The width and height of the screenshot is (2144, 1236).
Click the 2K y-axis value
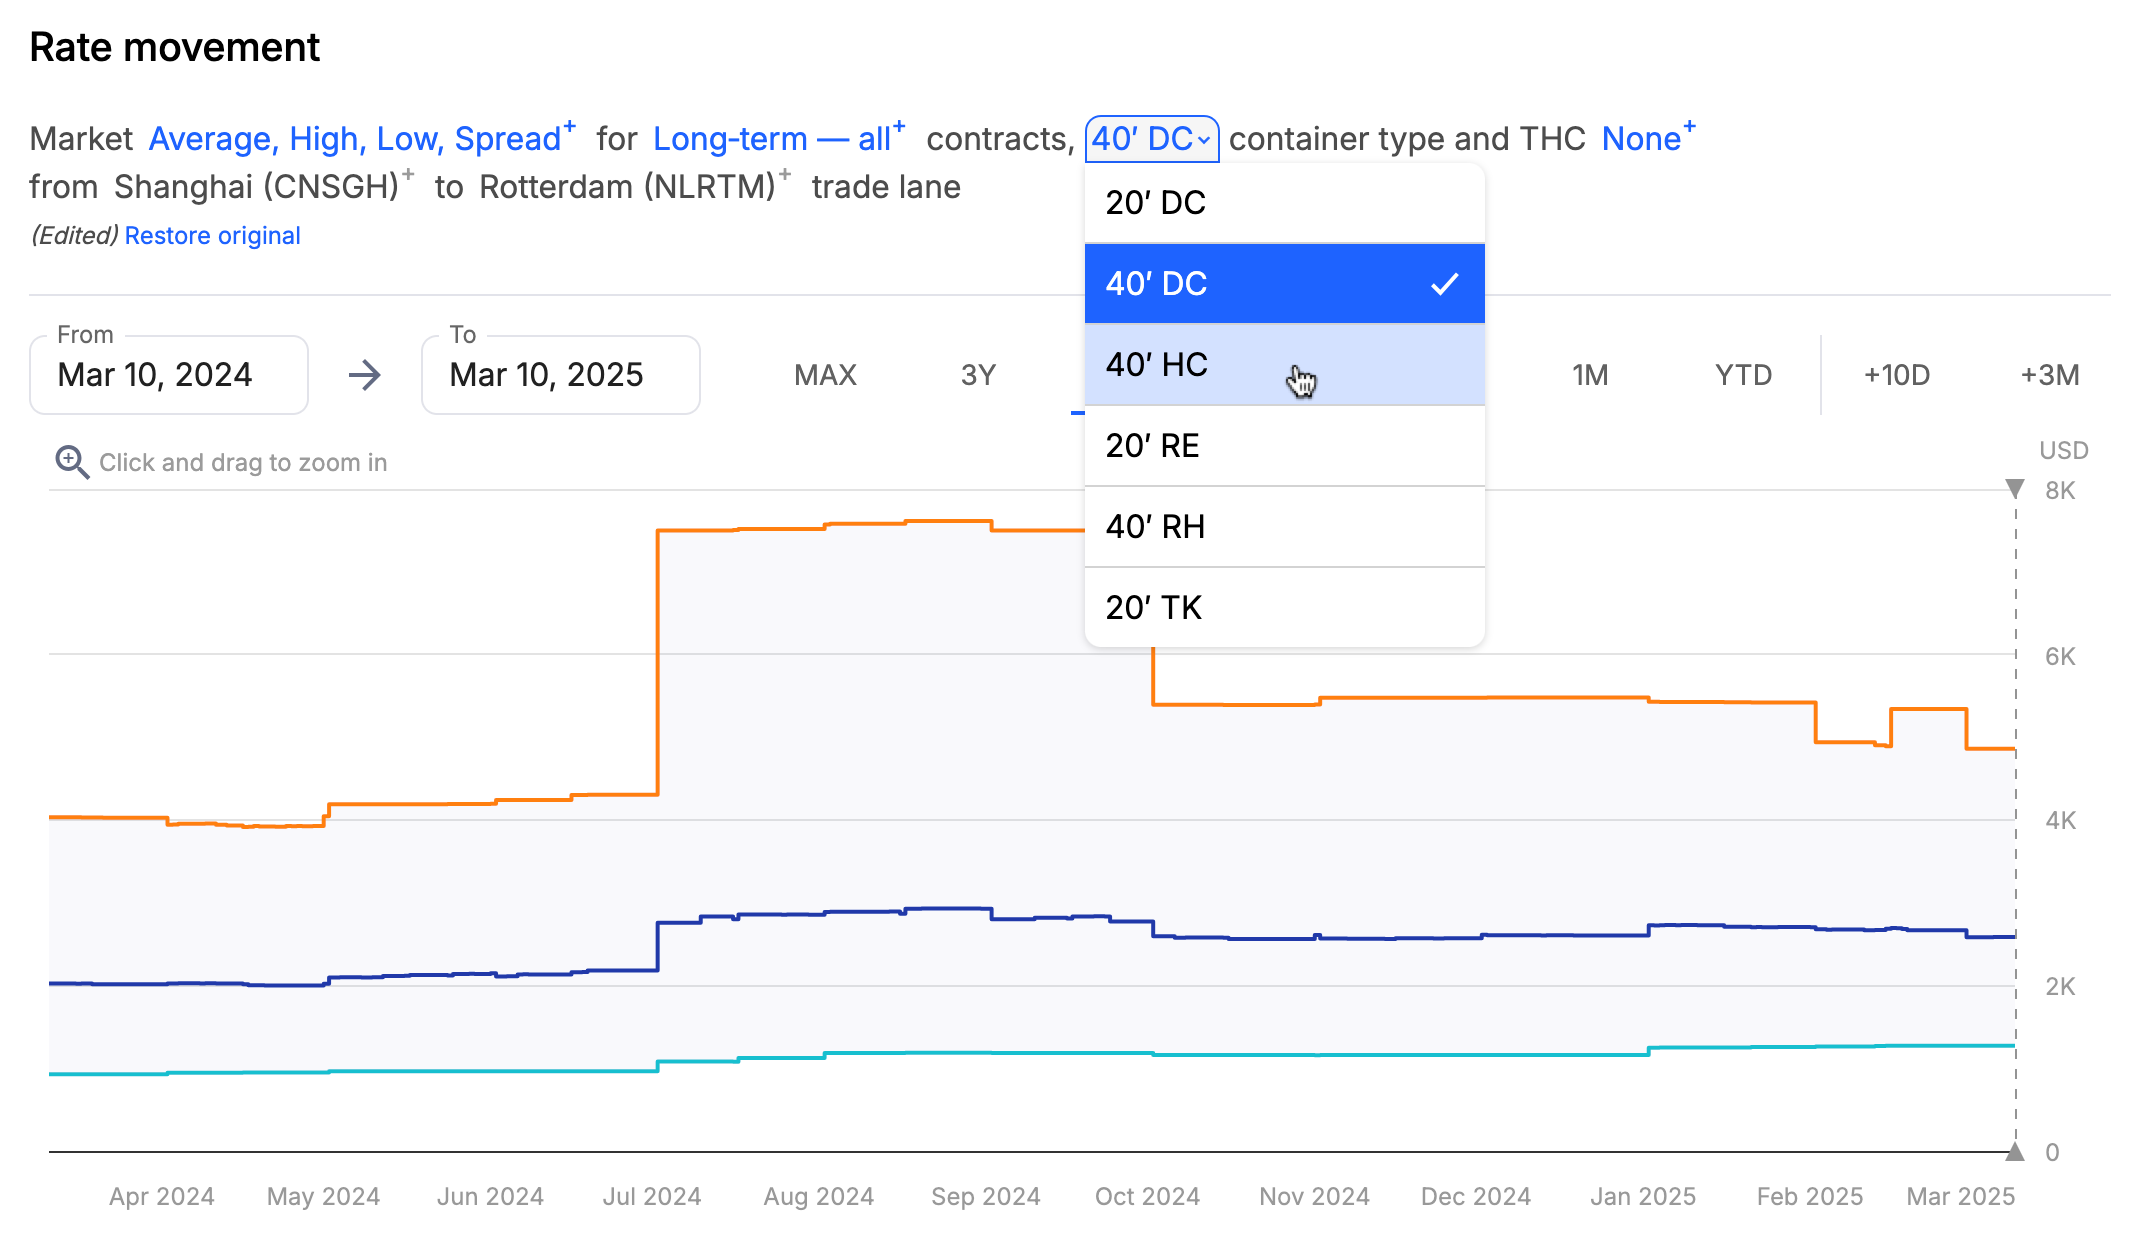[x=2061, y=987]
